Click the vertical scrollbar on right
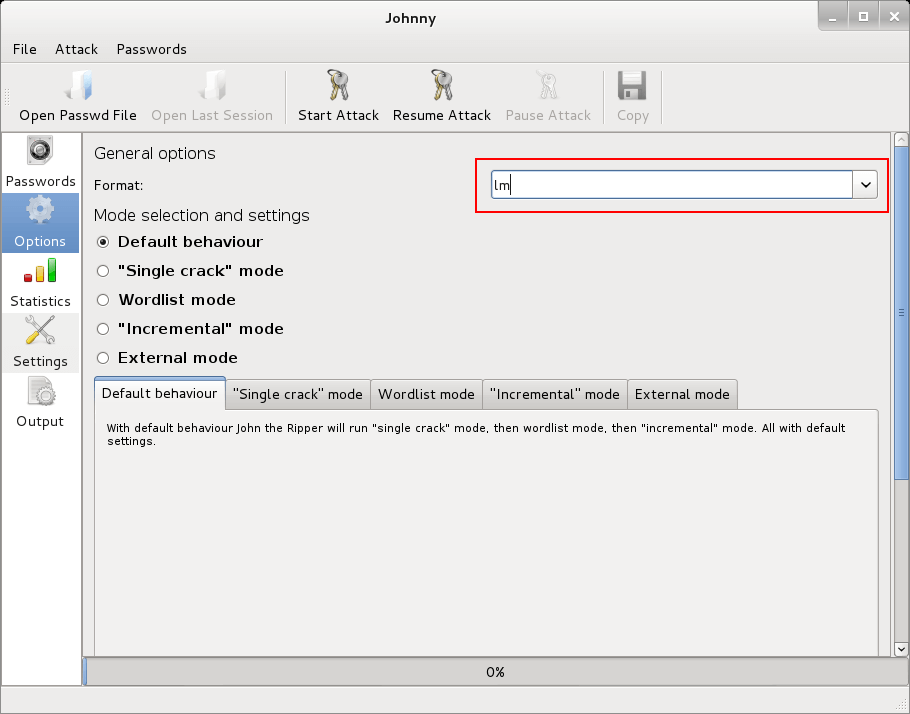Image resolution: width=910 pixels, height=714 pixels. point(900,310)
